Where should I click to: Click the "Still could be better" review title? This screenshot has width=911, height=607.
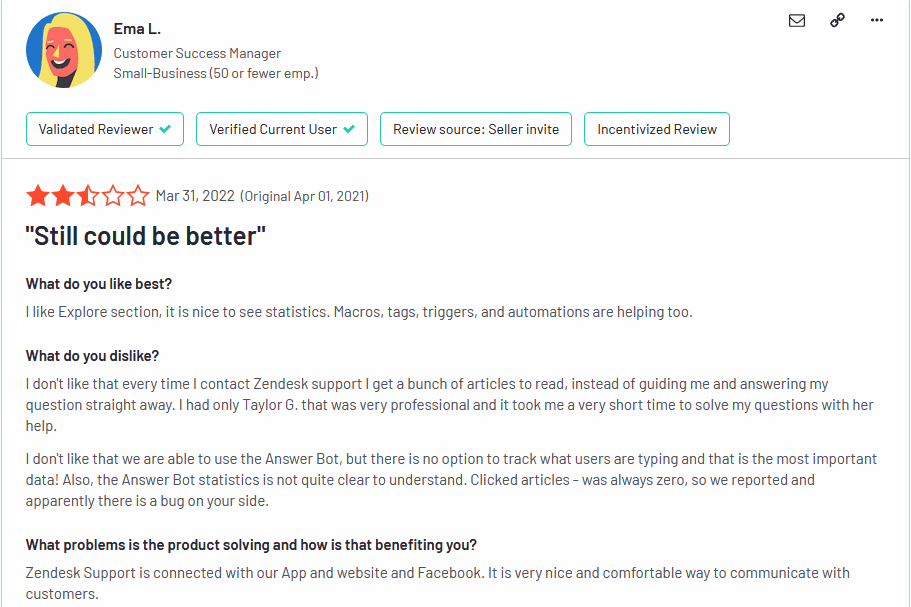[146, 236]
